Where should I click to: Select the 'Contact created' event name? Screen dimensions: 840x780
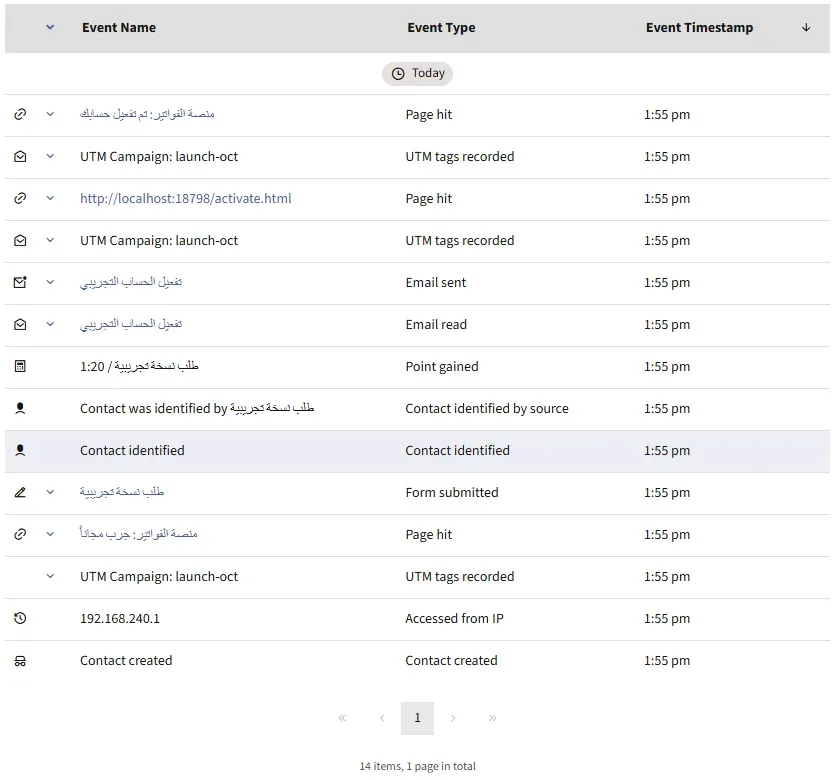coord(126,661)
